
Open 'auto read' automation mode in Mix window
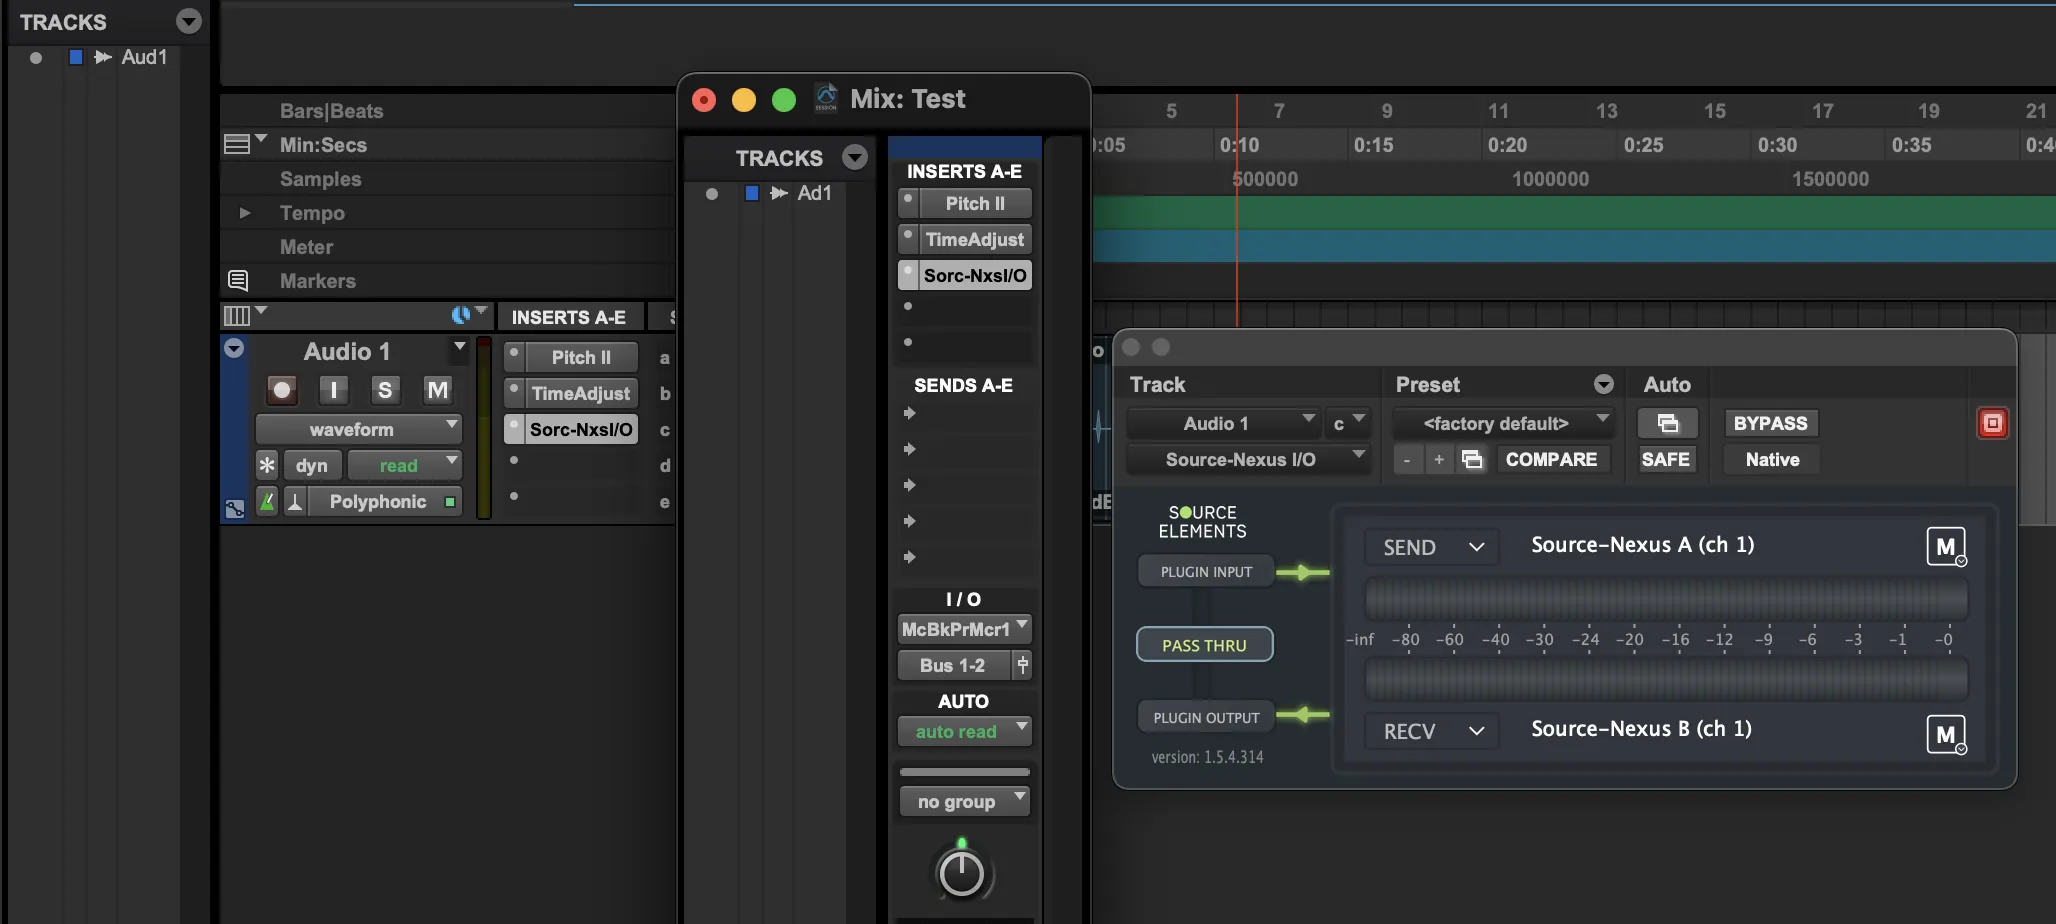[x=964, y=731]
